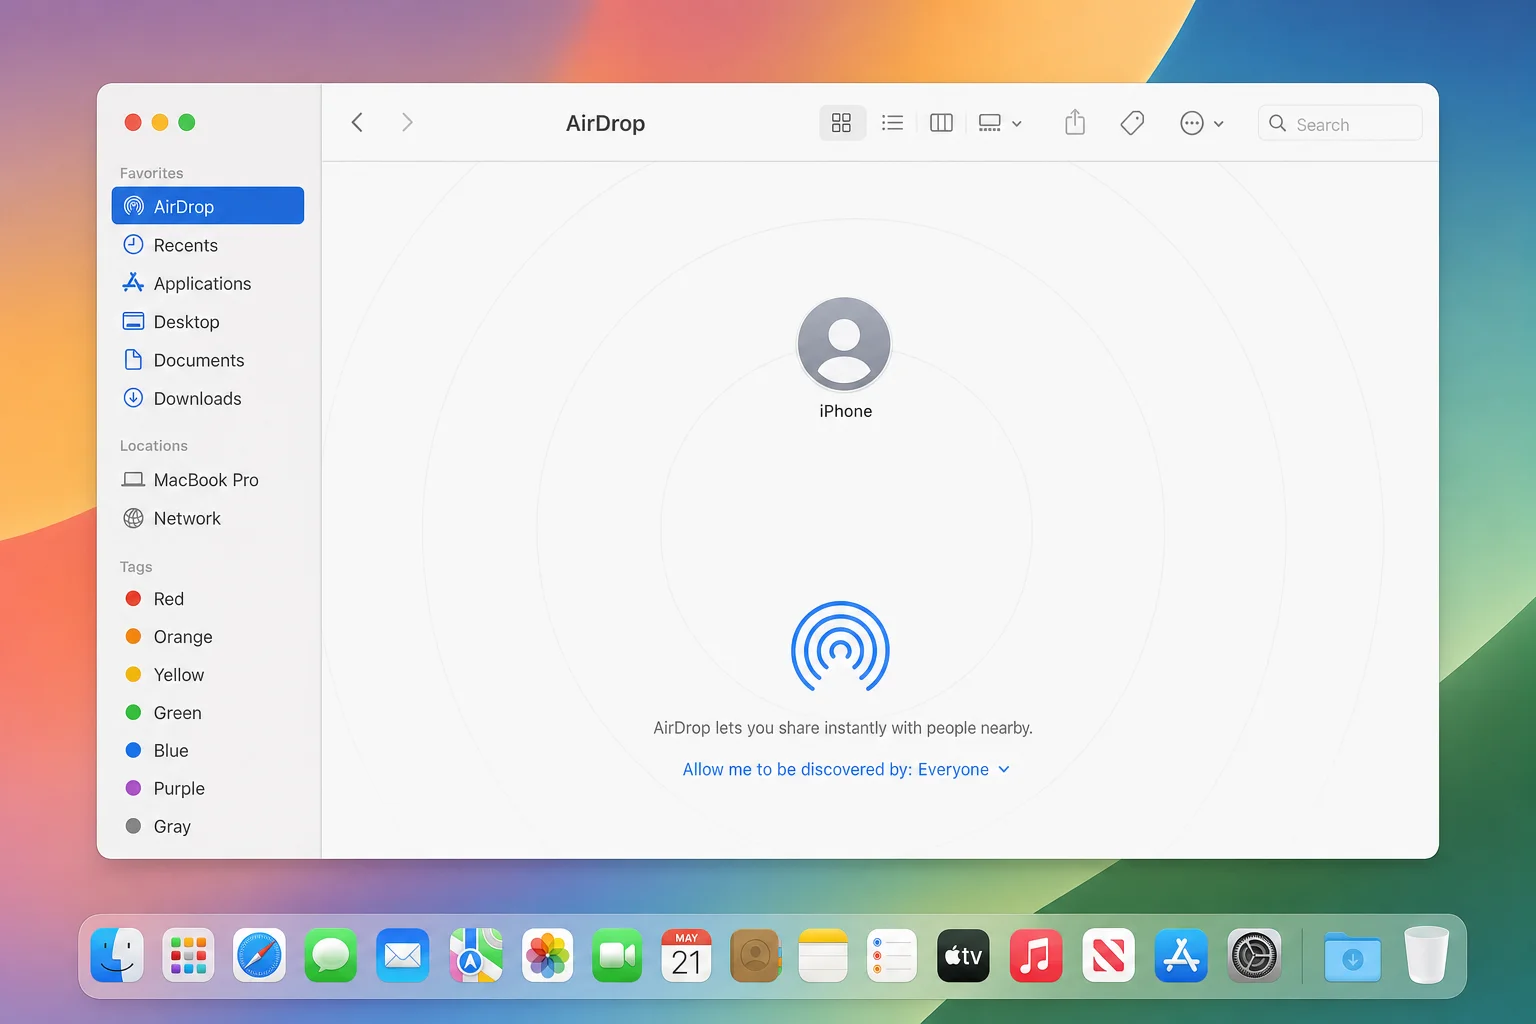Open the Downloads stack in Dock
The height and width of the screenshot is (1024, 1536).
(x=1352, y=957)
